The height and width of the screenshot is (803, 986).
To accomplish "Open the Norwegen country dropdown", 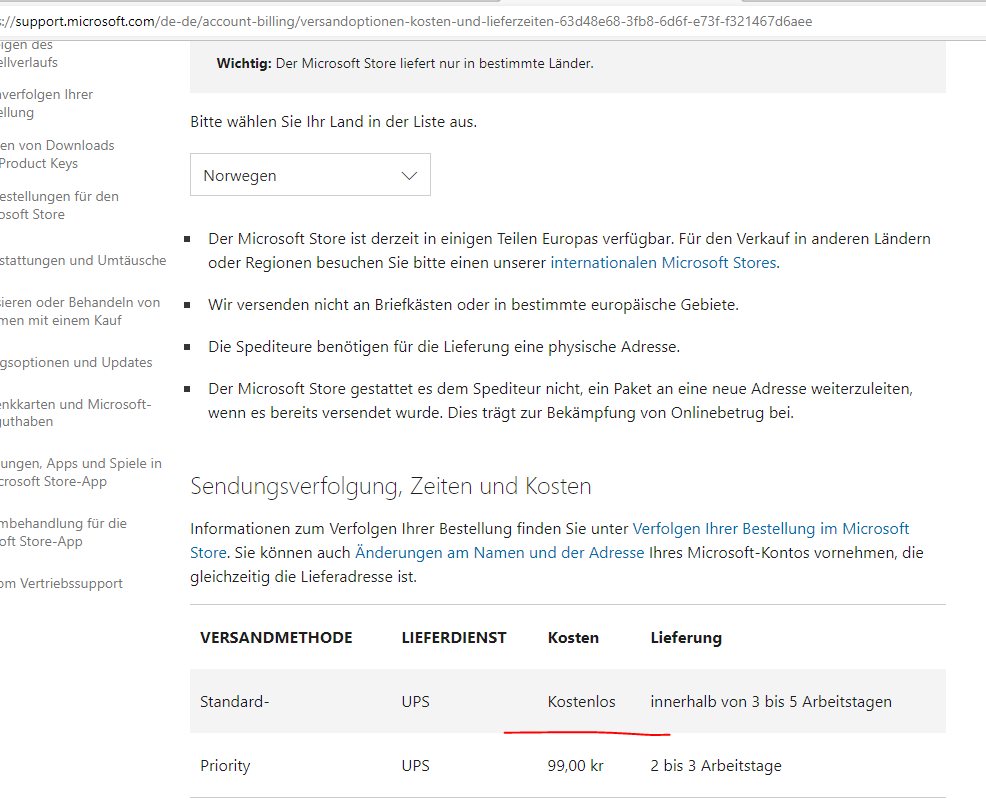I will point(310,175).
